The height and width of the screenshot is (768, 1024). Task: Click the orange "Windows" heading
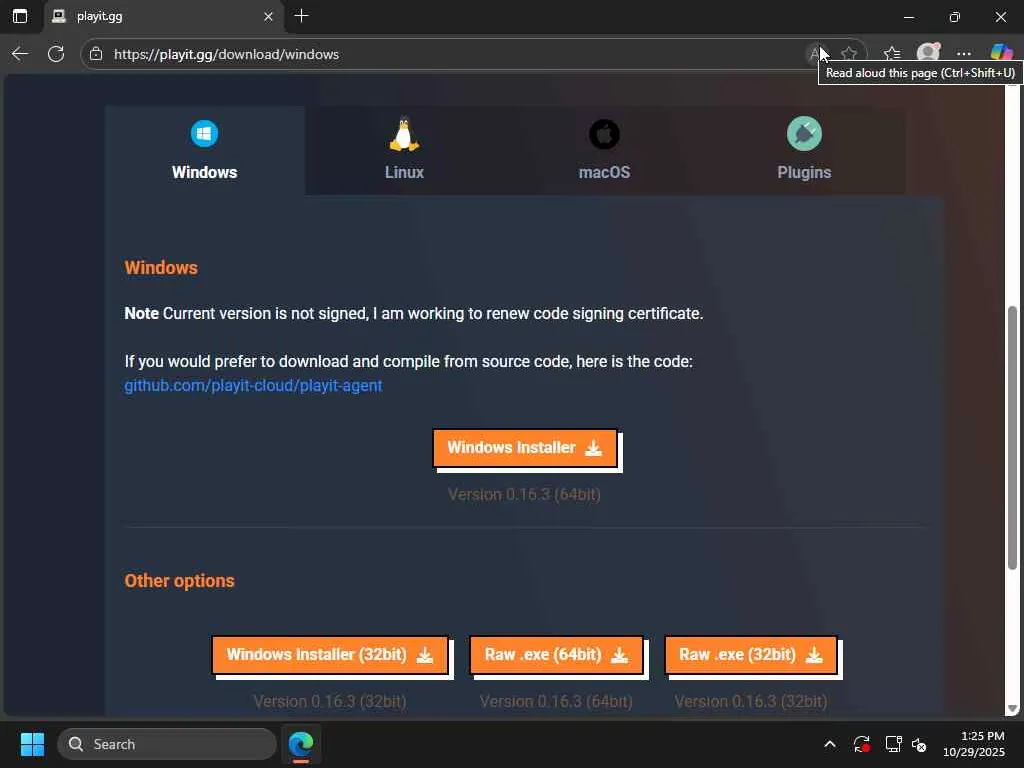(x=161, y=268)
